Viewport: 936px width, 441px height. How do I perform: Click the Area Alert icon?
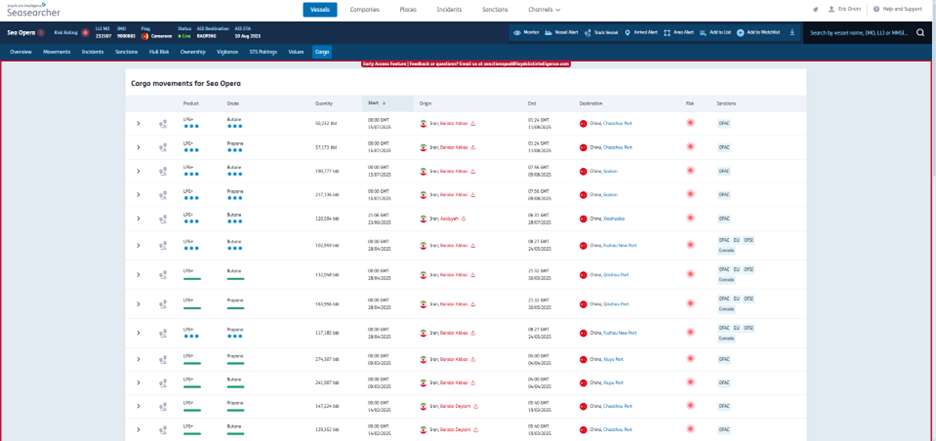[667, 32]
